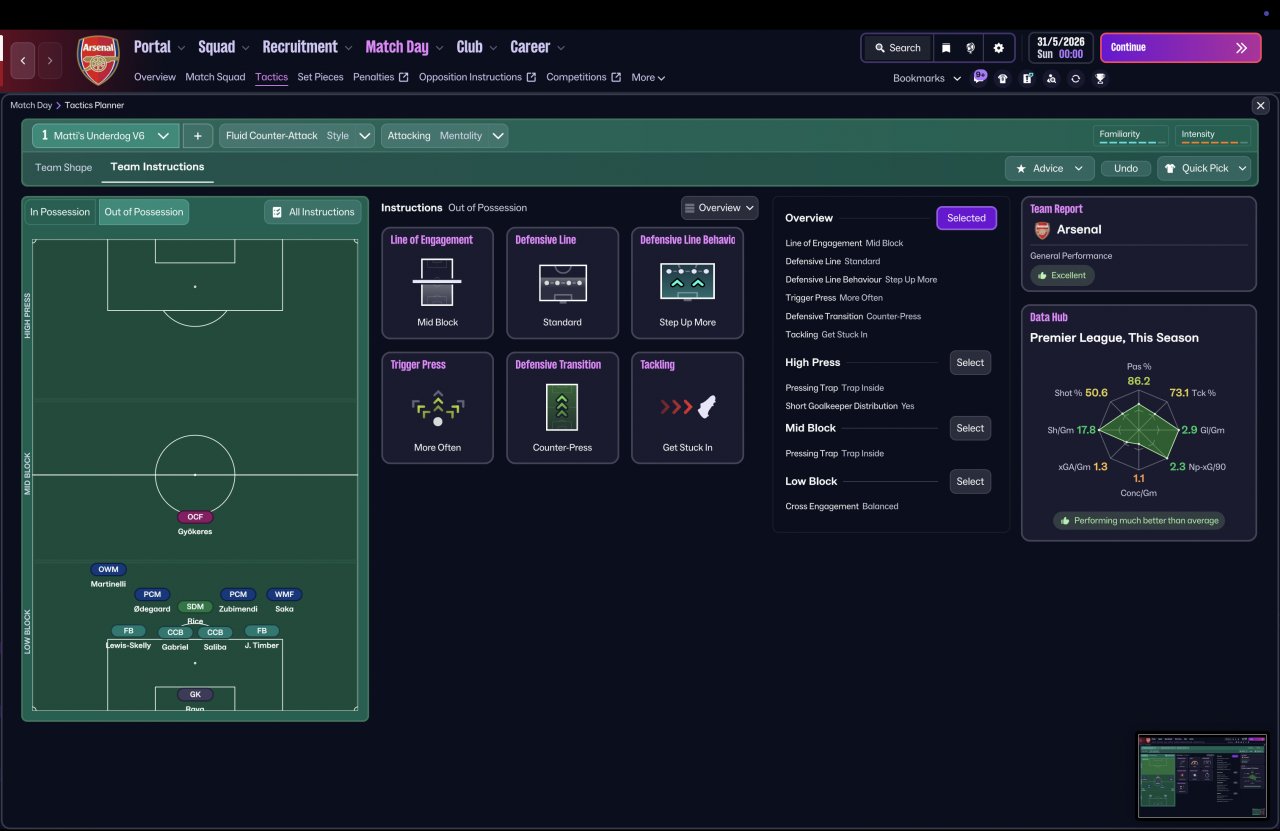
Task: Open the Tackling instruction card
Action: click(688, 408)
